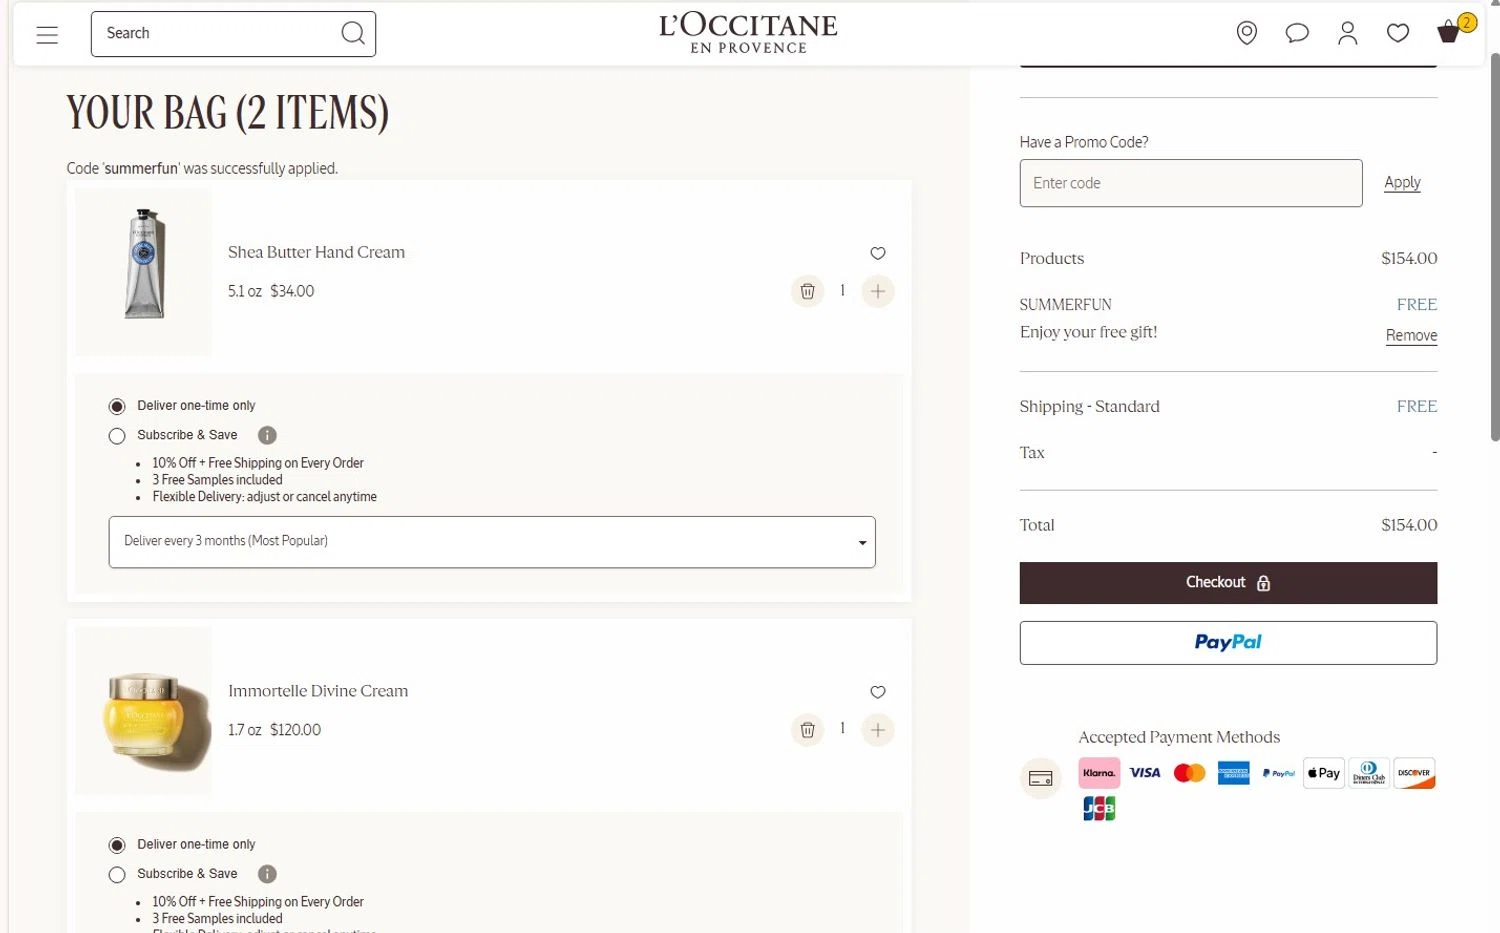Click the Immortelle price $120.00

[295, 730]
